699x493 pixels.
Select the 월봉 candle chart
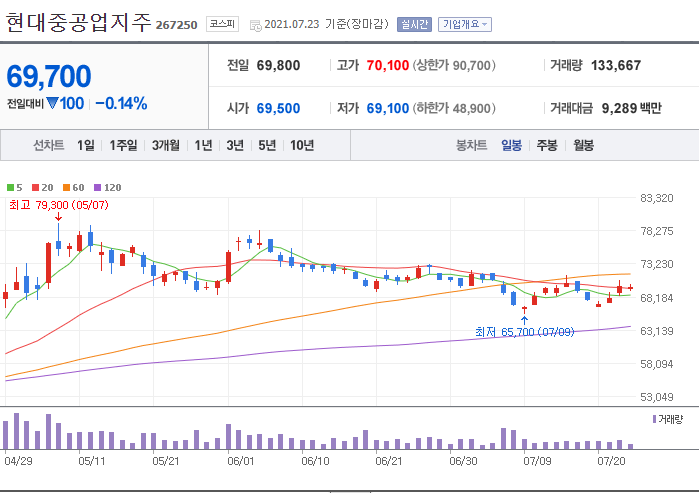coord(583,145)
